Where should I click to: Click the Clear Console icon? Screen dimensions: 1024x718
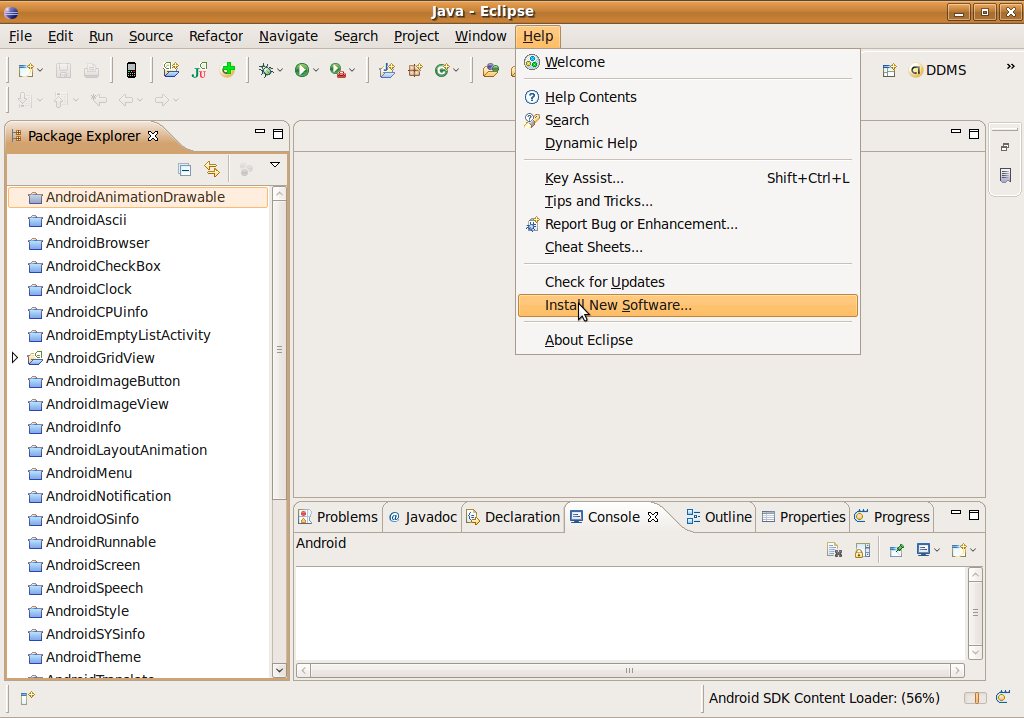coord(834,550)
